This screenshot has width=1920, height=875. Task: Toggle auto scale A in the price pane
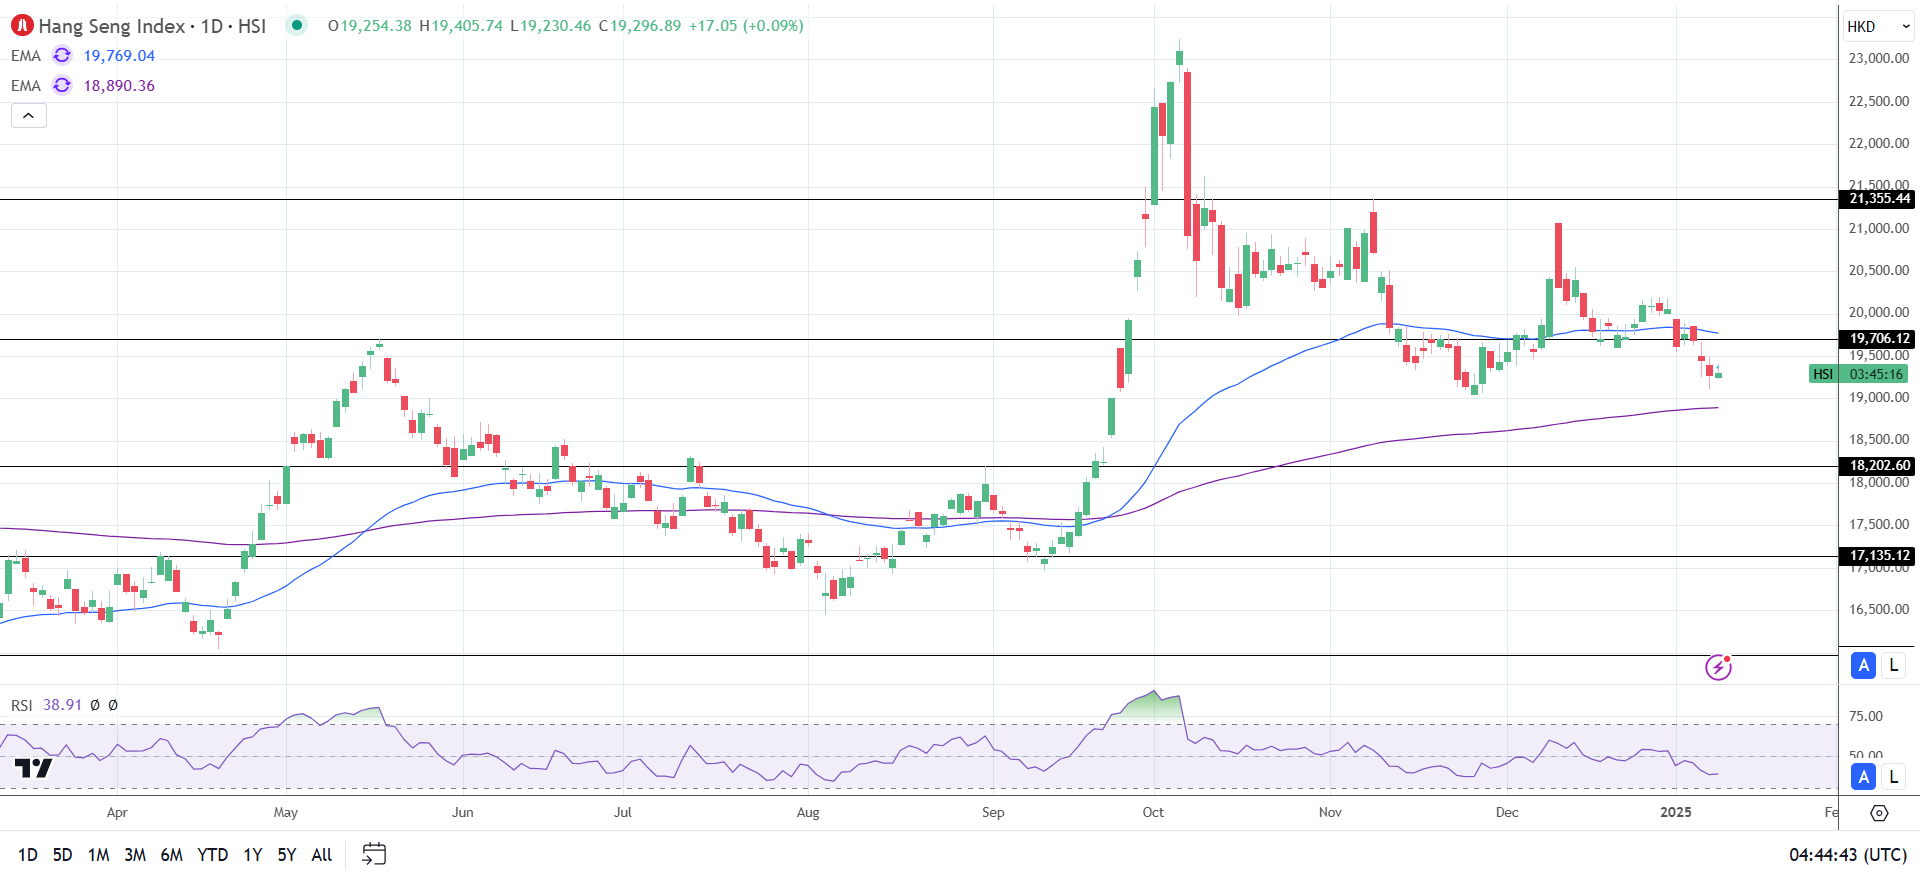1863,665
